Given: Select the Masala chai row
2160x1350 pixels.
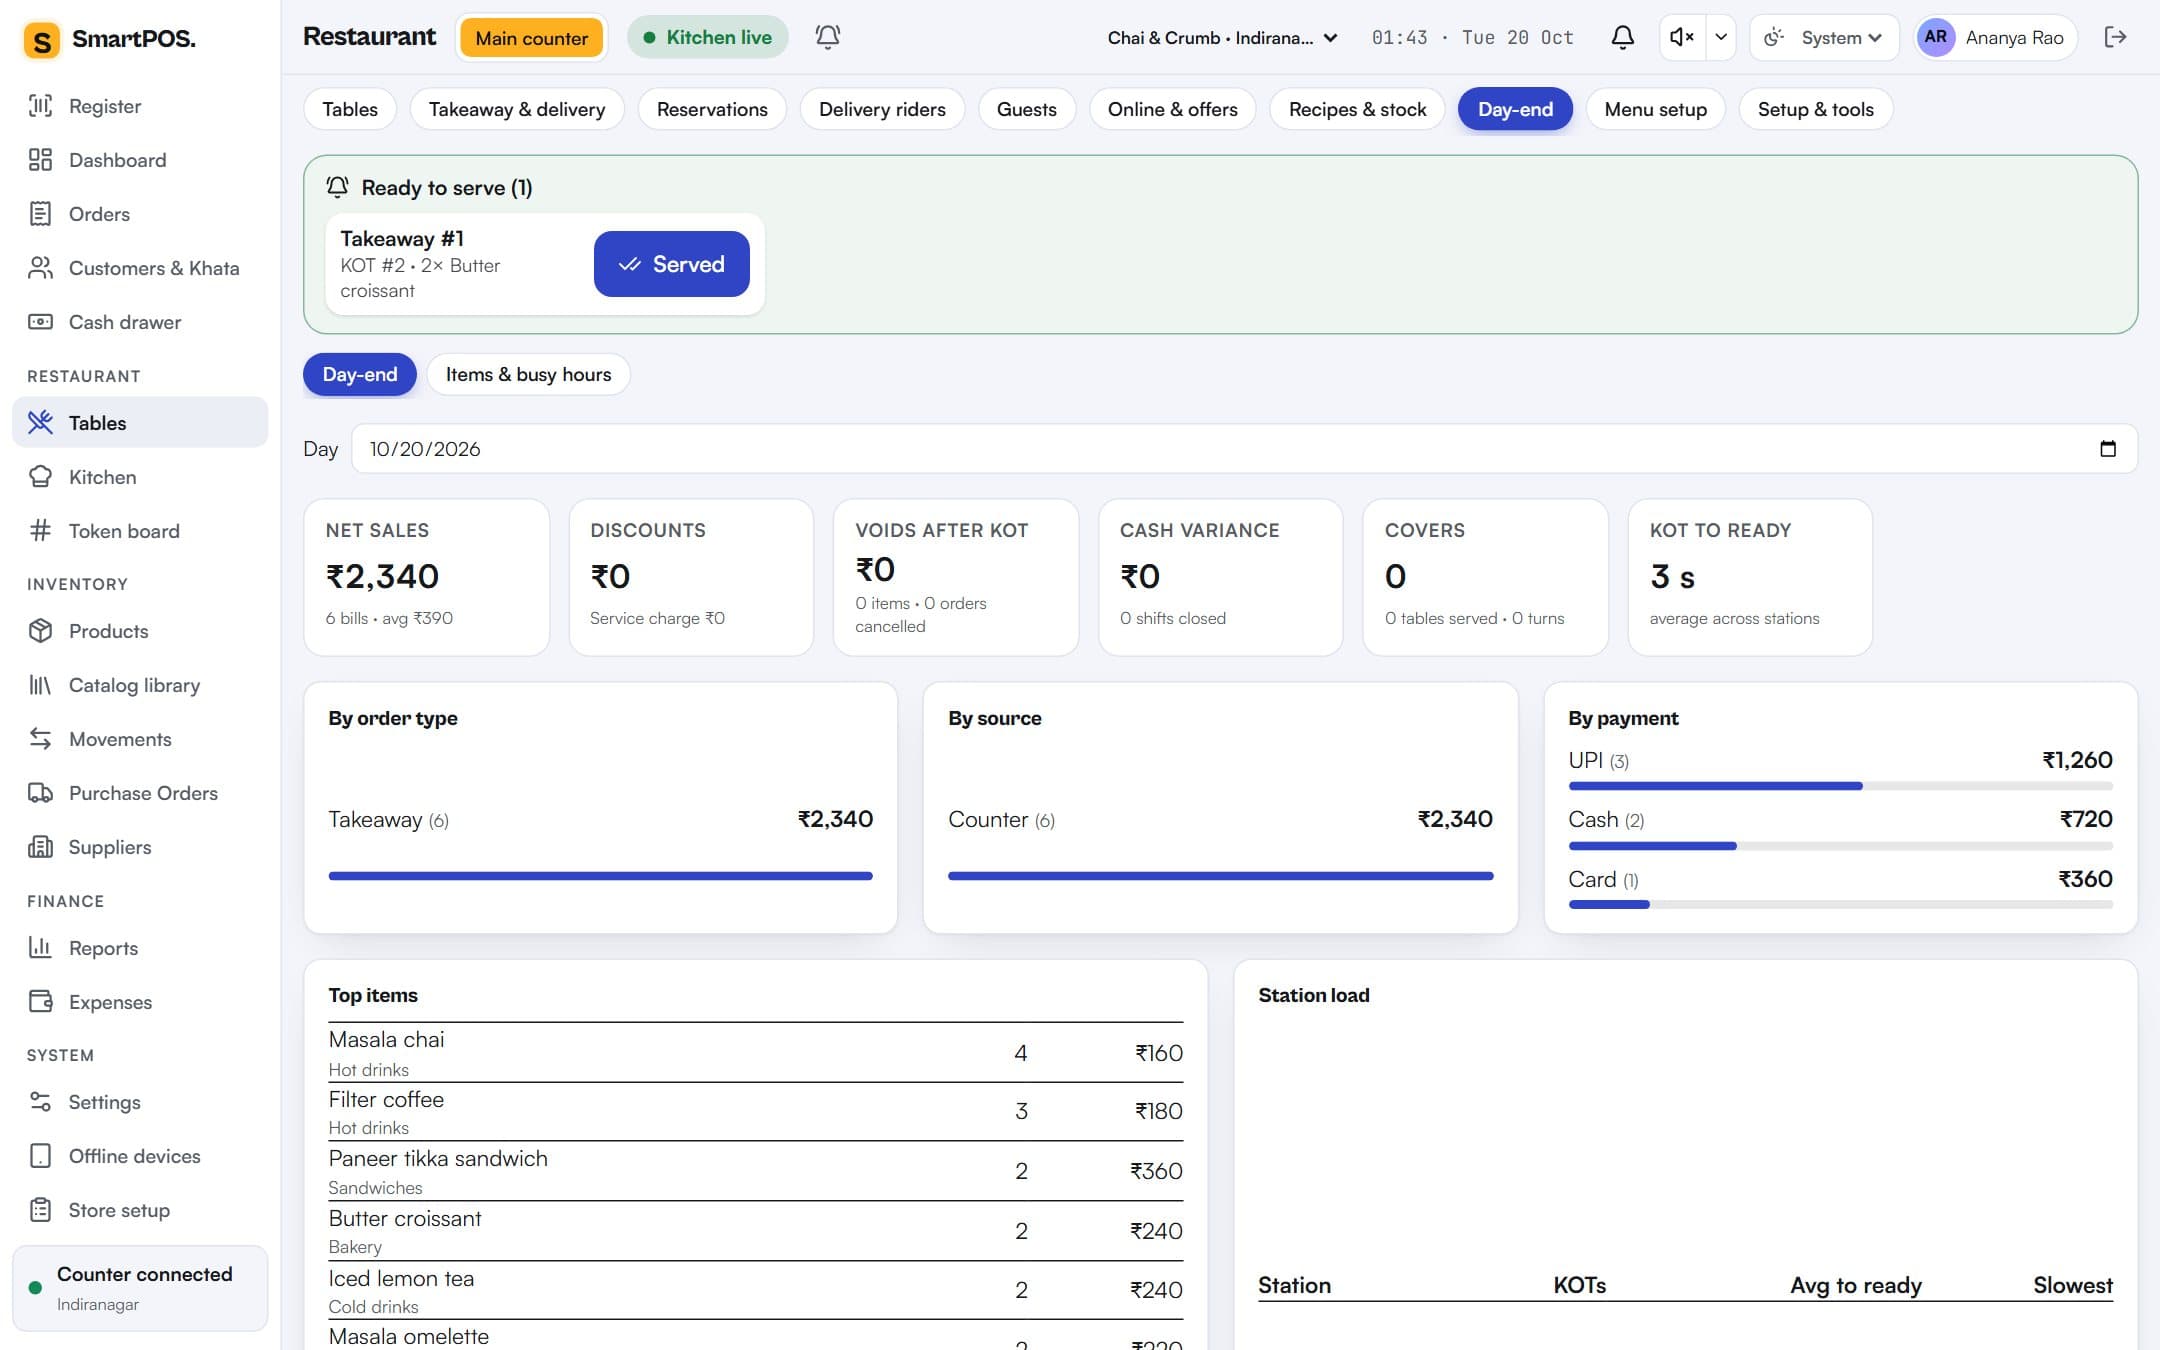Looking at the screenshot, I should 756,1053.
